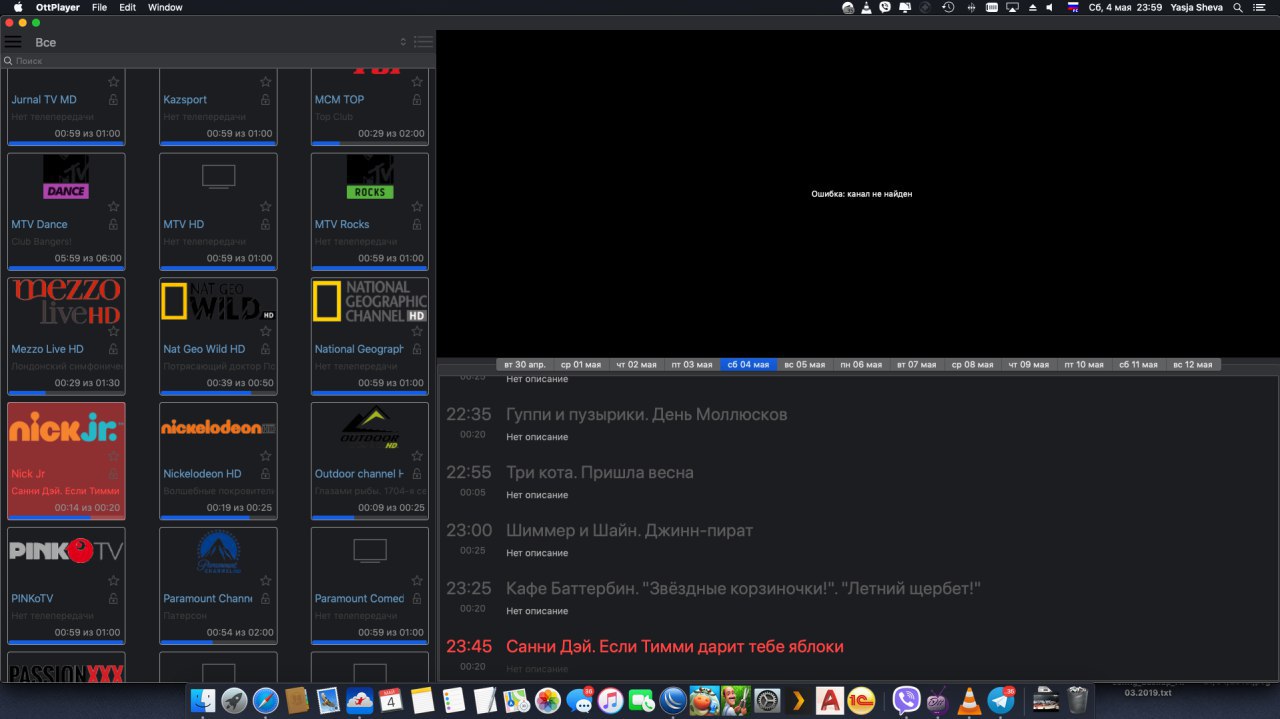Viewport: 1280px width, 719px height.
Task: Select the вс 12 мая date tab
Action: coord(1192,365)
